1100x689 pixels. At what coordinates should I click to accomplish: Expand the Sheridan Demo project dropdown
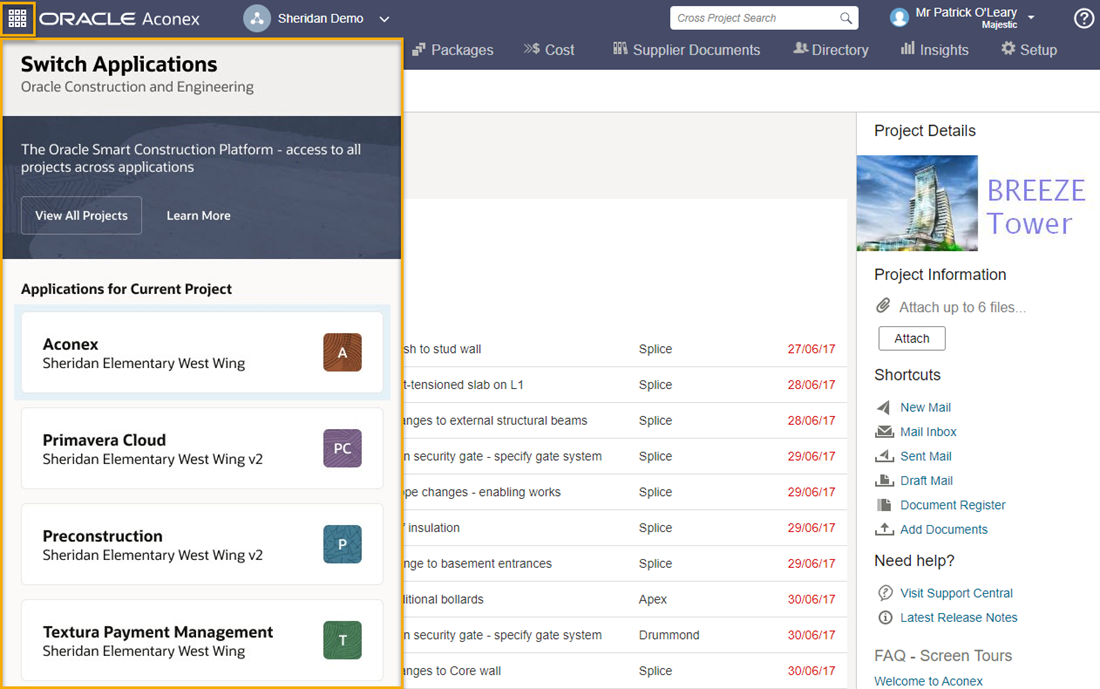coord(384,19)
